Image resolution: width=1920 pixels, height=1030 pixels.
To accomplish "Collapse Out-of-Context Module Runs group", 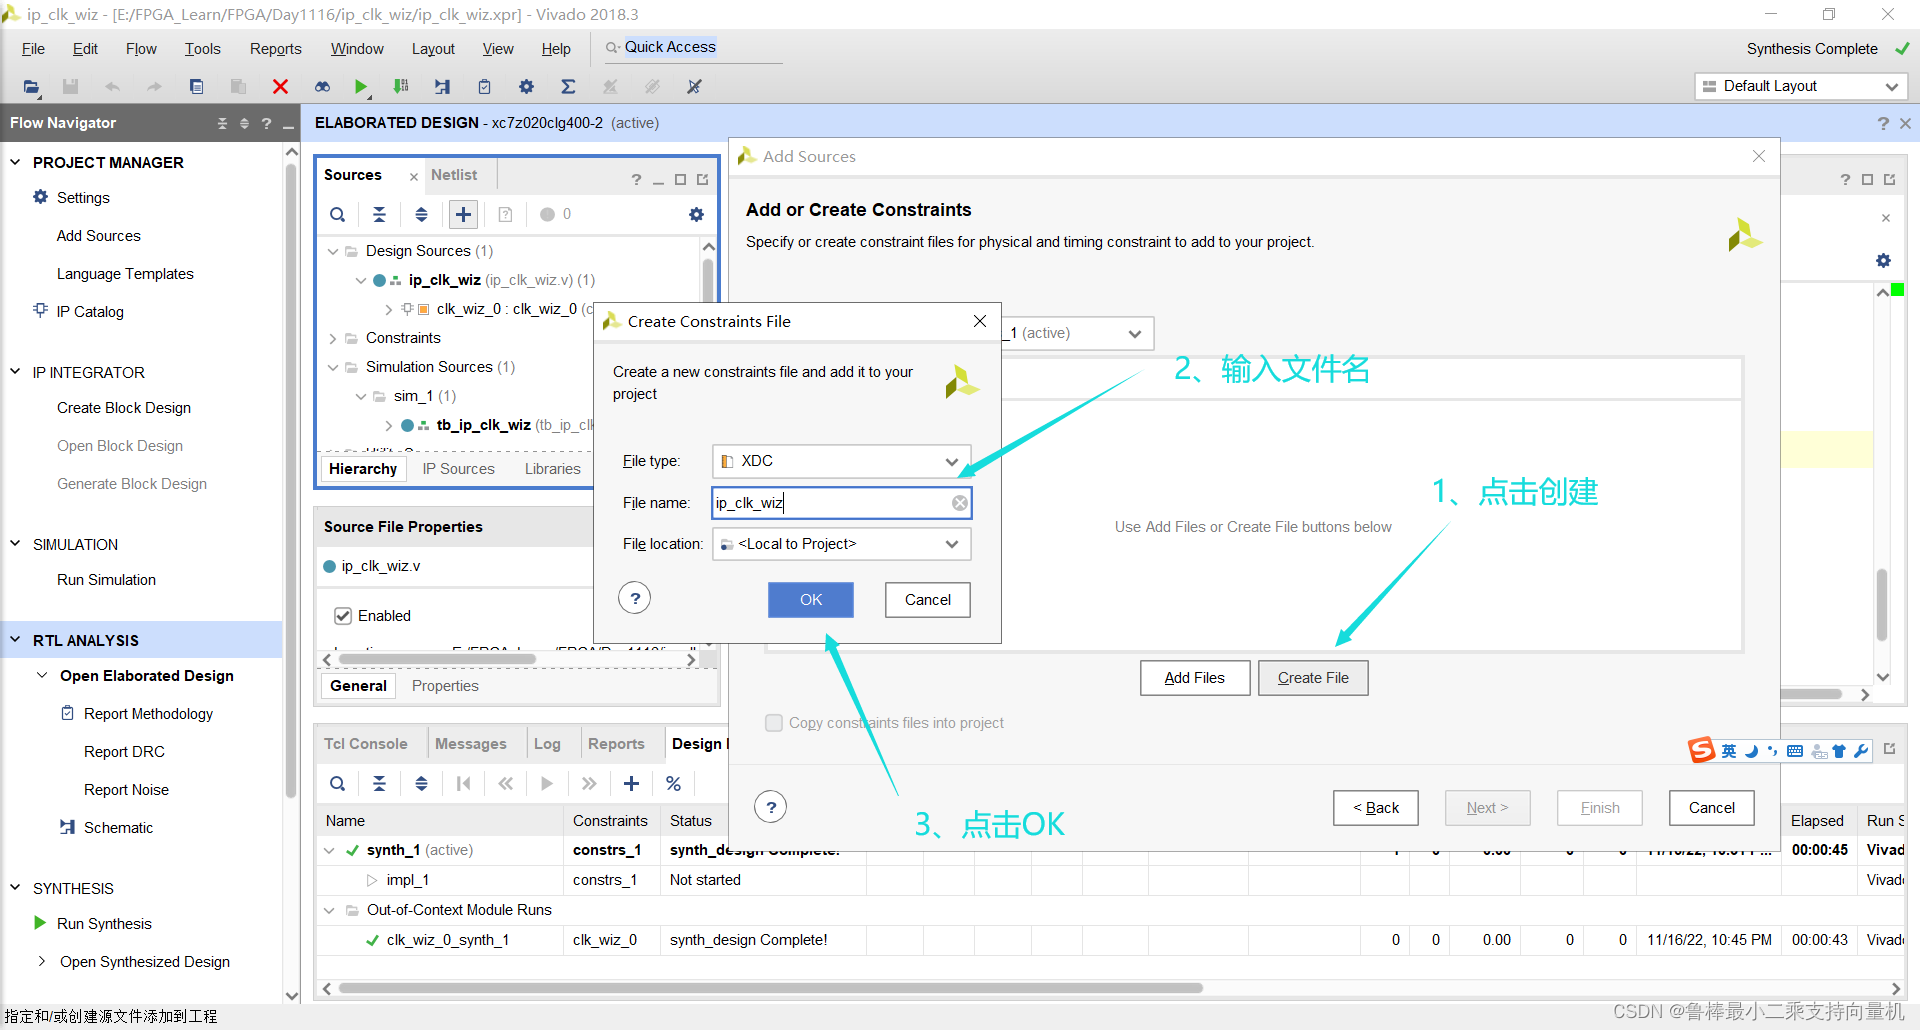I will (x=329, y=910).
